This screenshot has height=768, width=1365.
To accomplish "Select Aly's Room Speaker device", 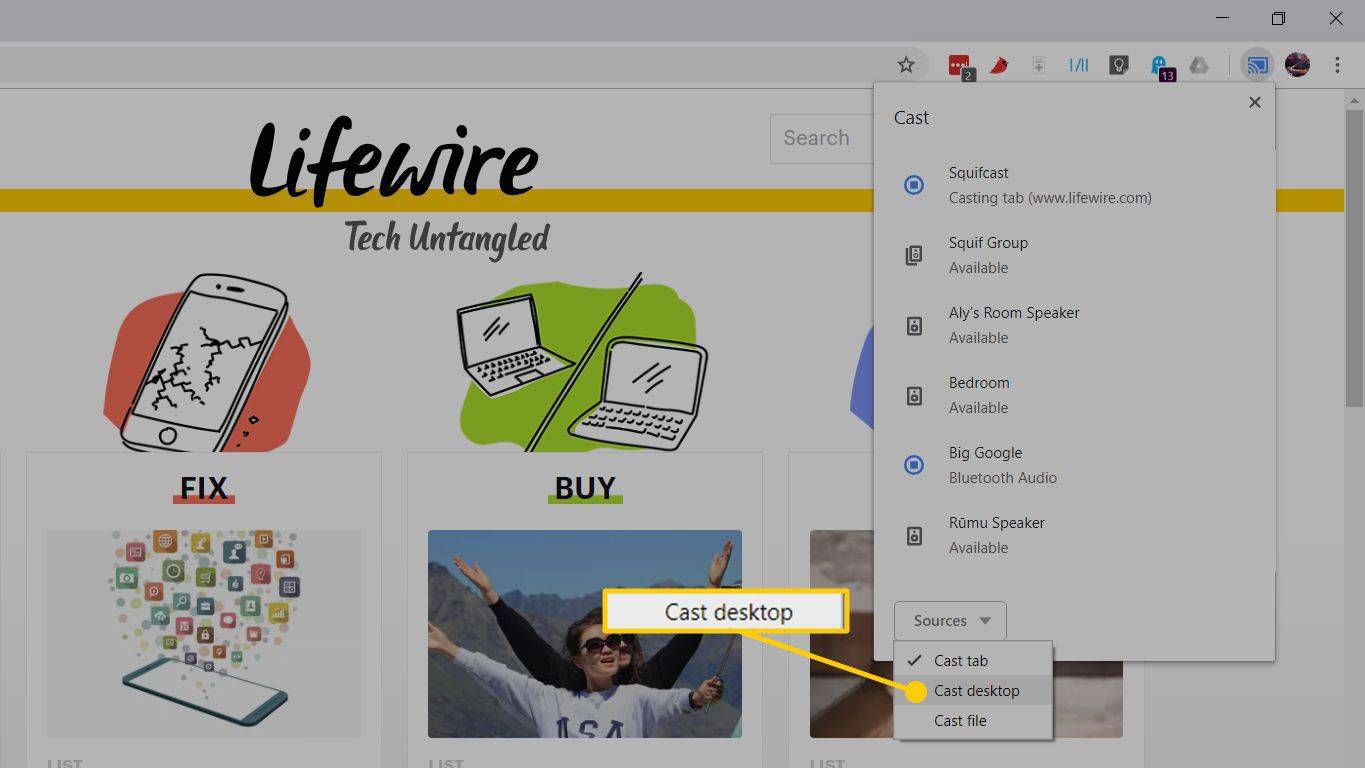I will tap(1014, 313).
